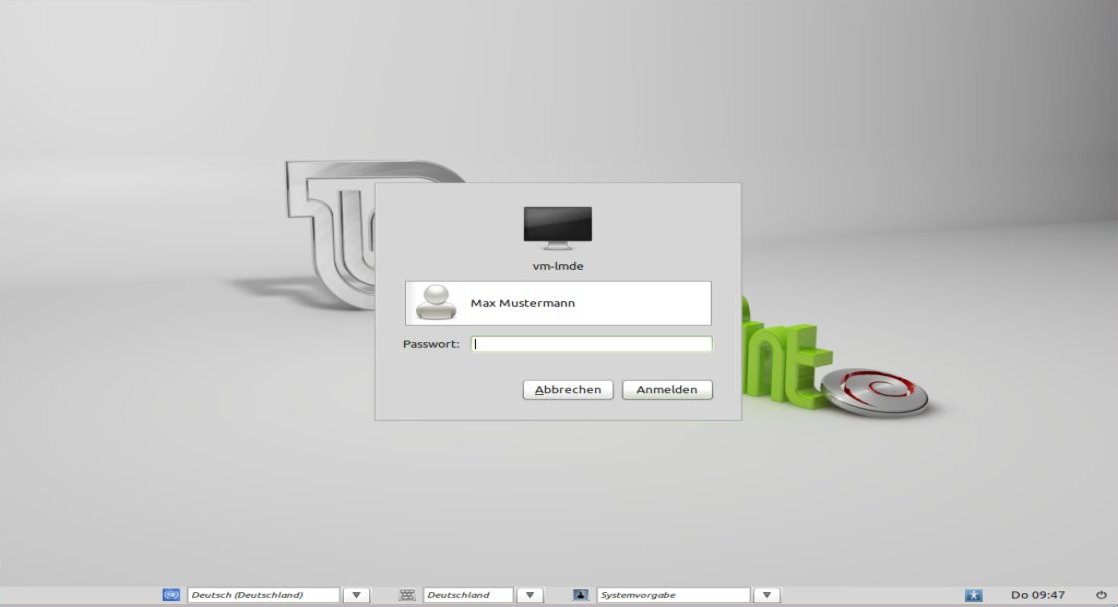Click the session type icon
Viewport: 1118px width, 607px height.
tap(581, 595)
